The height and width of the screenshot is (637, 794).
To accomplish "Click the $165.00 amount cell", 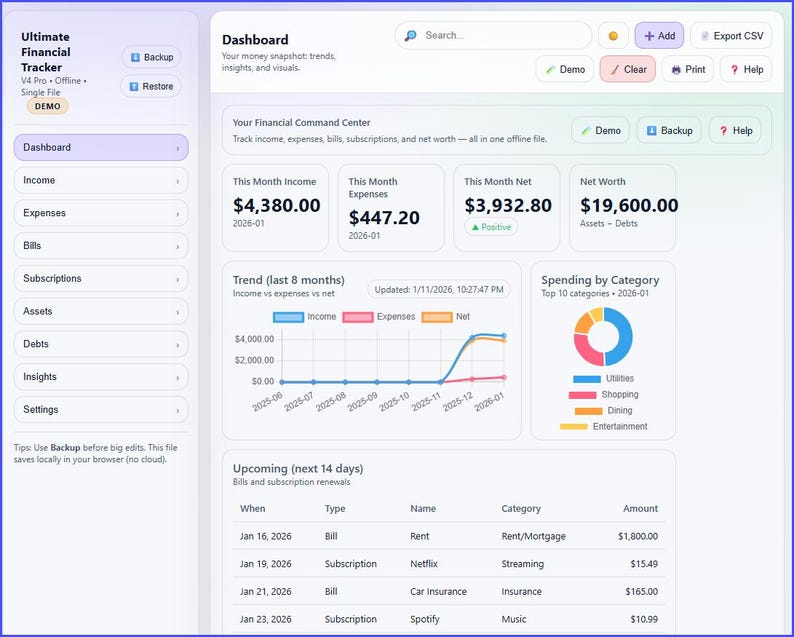I will tap(642, 591).
